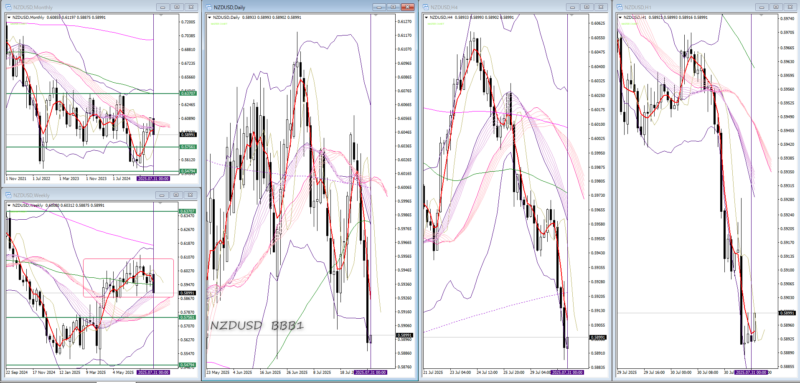Maximize the NZDUSD,H4 chart window
Viewport: 800px width, 383px height.
click(588, 7)
